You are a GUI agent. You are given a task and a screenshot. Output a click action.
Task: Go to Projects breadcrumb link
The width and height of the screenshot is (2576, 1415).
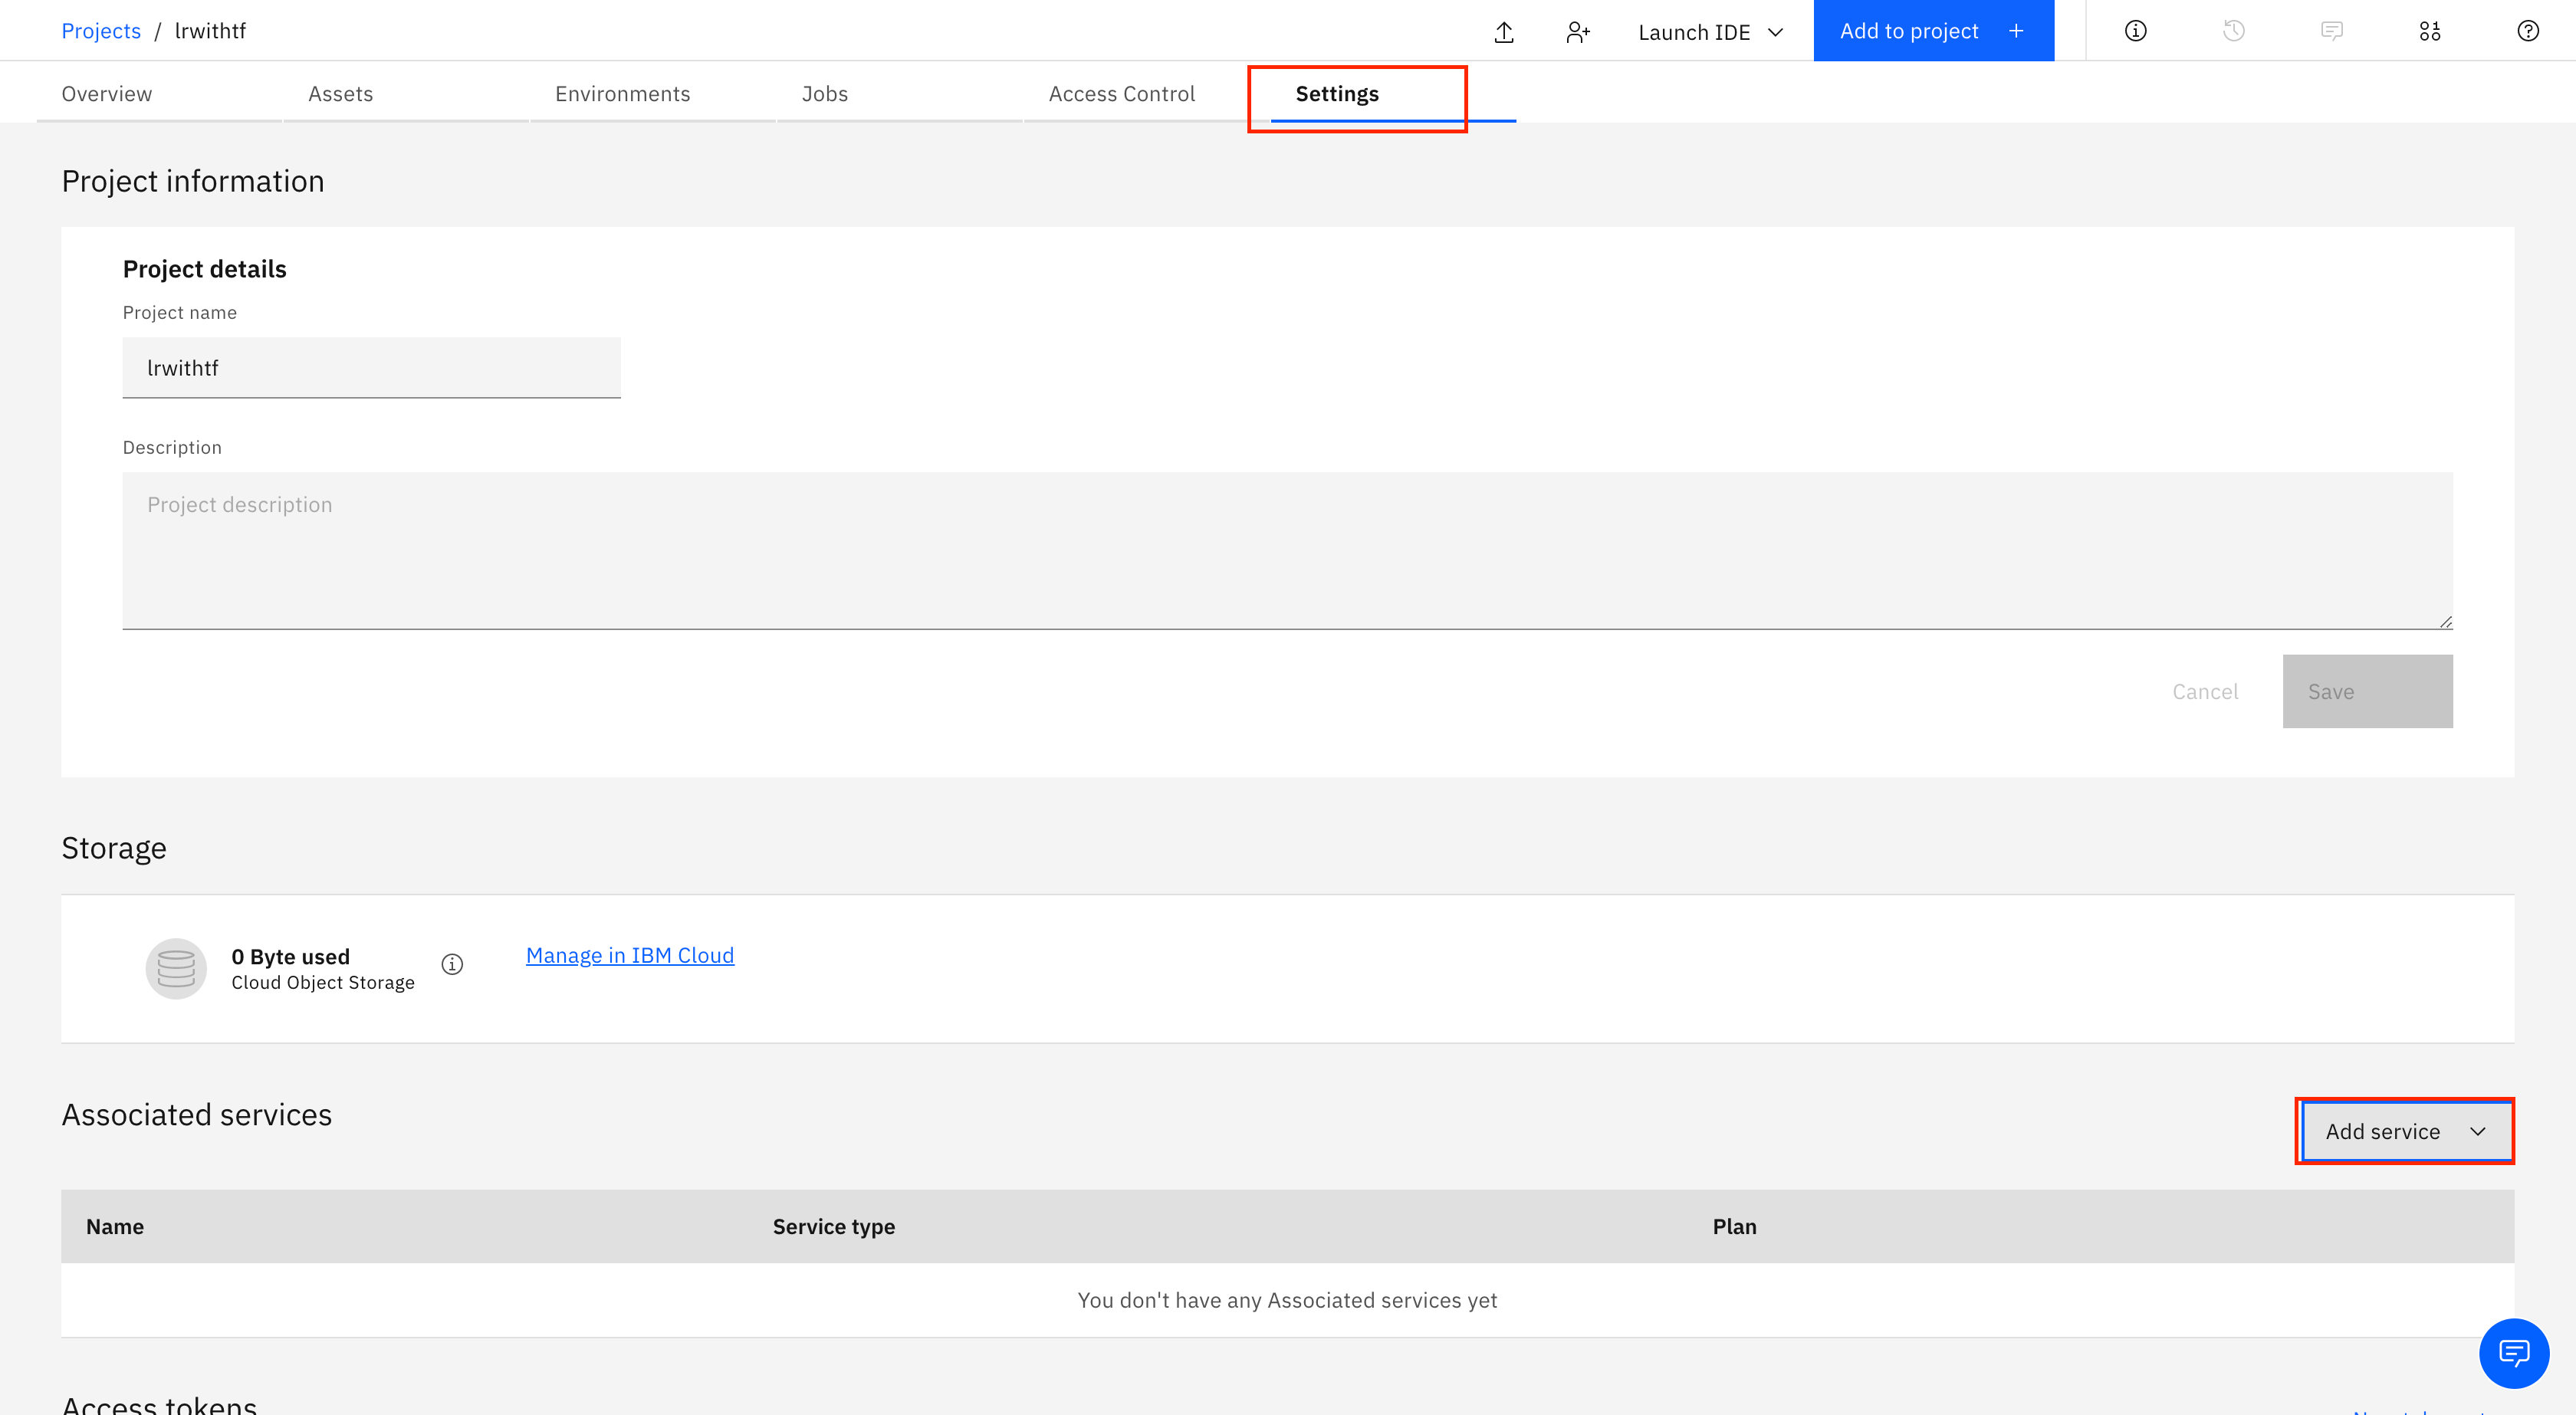coord(101,31)
